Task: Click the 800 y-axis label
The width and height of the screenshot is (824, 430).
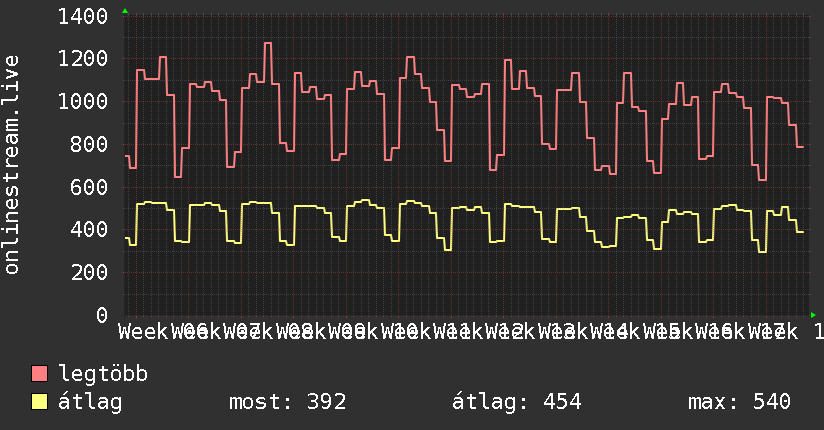Action: [x=89, y=145]
